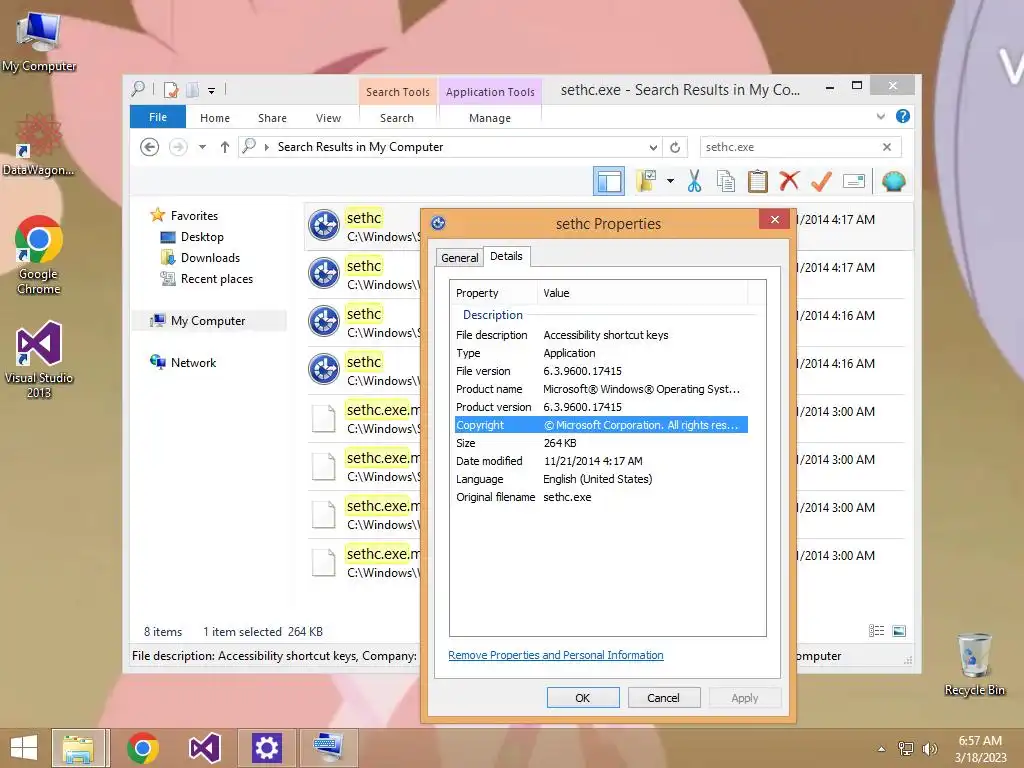Select Desktop in navigation pane
The image size is (1024, 768).
point(202,236)
